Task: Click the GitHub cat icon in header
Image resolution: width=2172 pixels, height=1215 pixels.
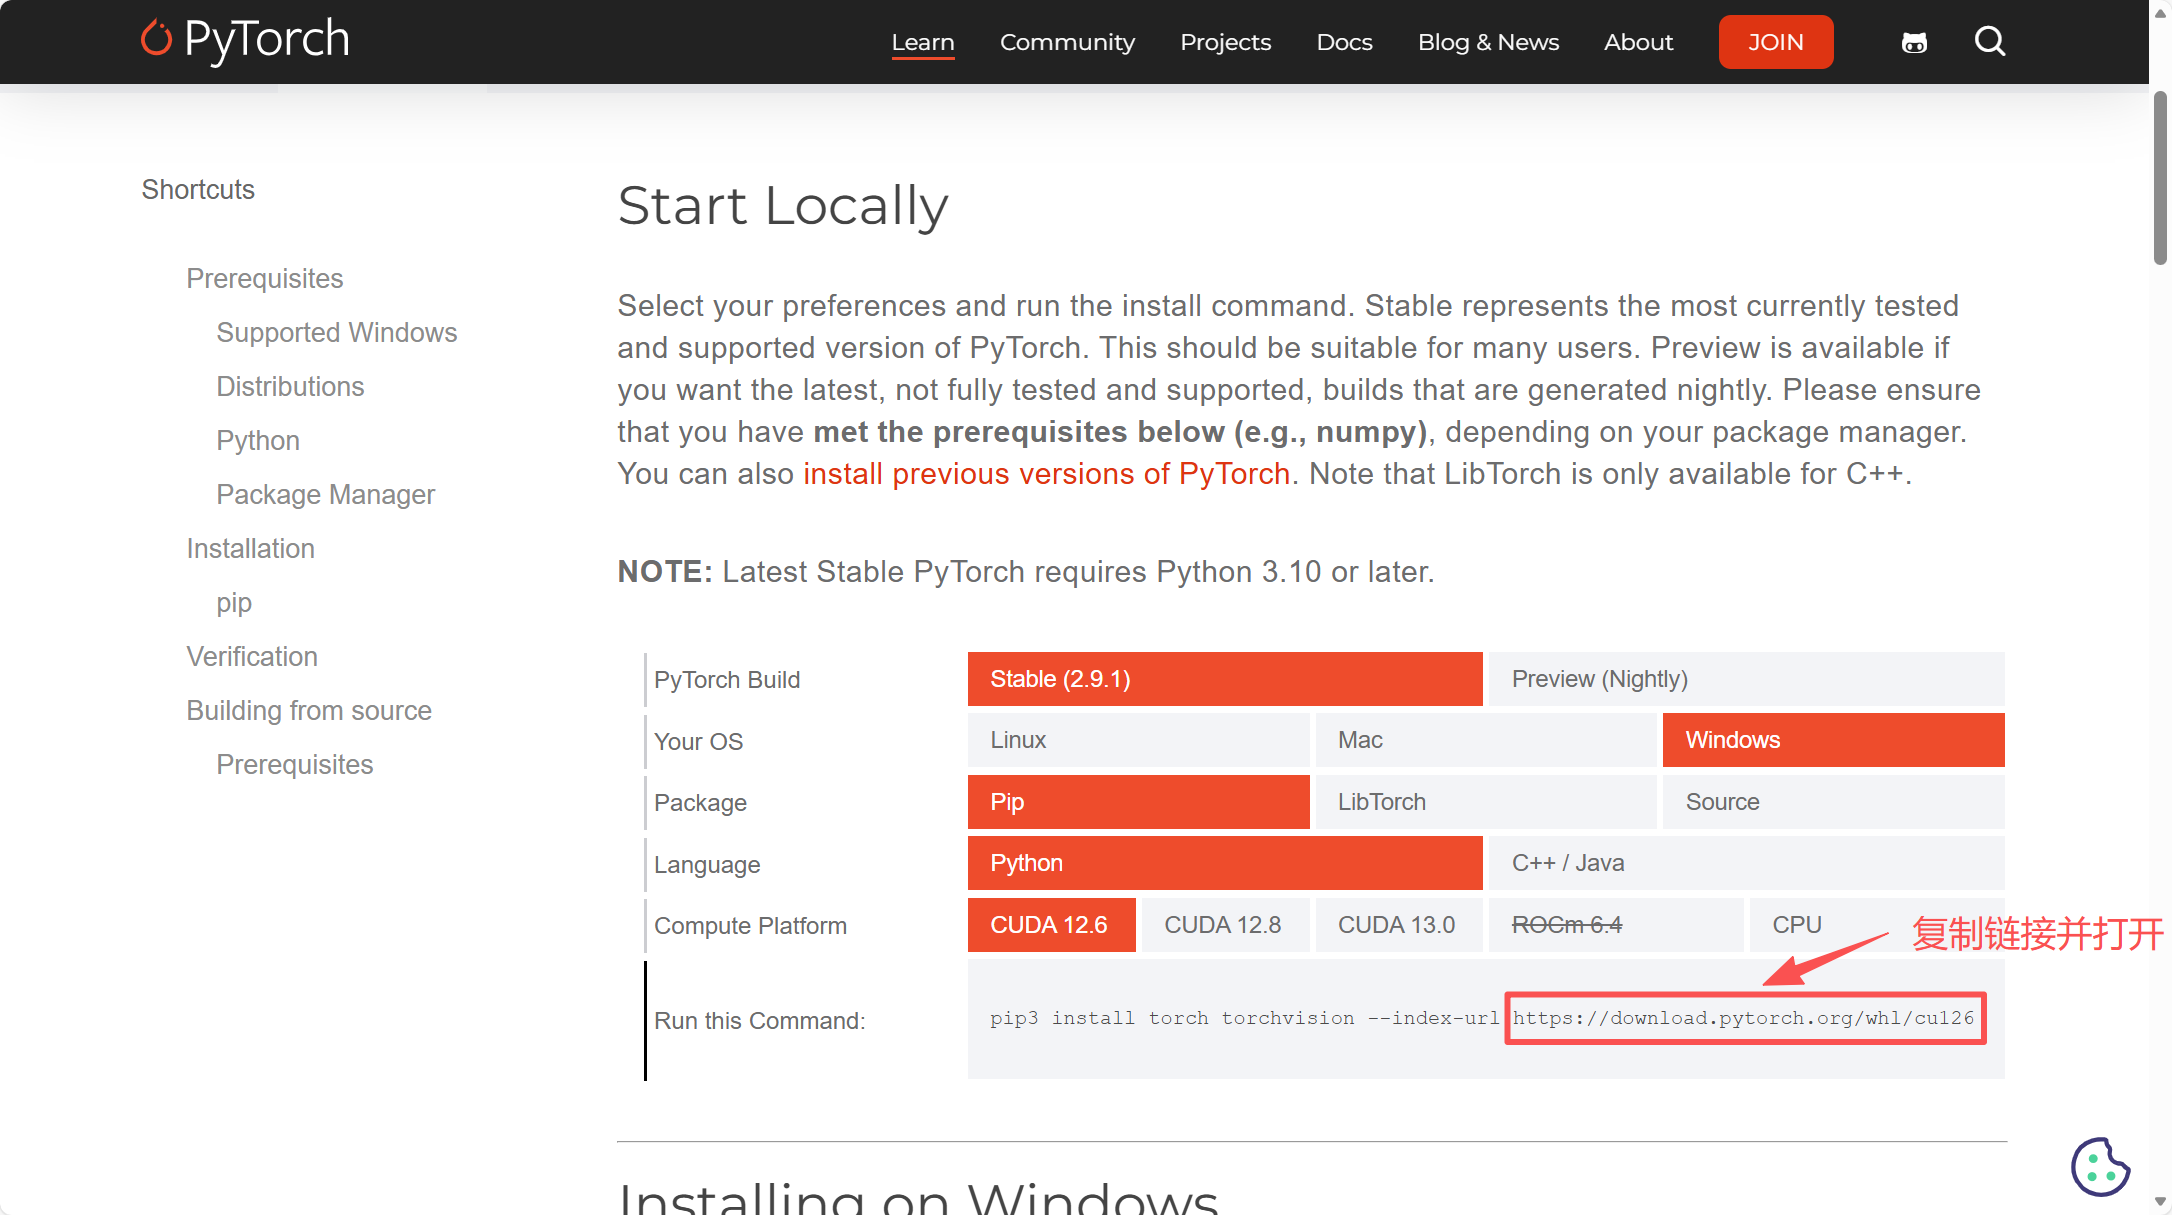Action: [1914, 43]
